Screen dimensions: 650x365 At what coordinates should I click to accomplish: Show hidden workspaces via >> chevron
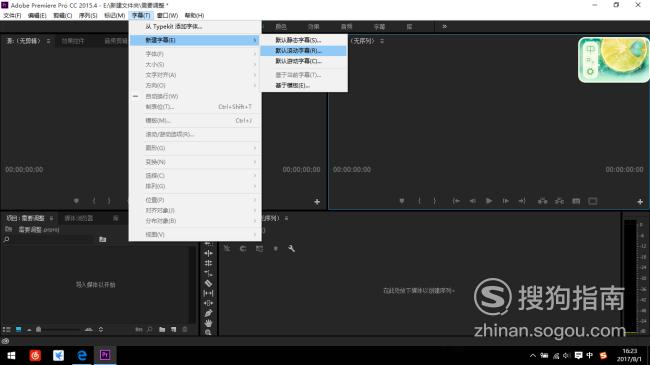(444, 27)
